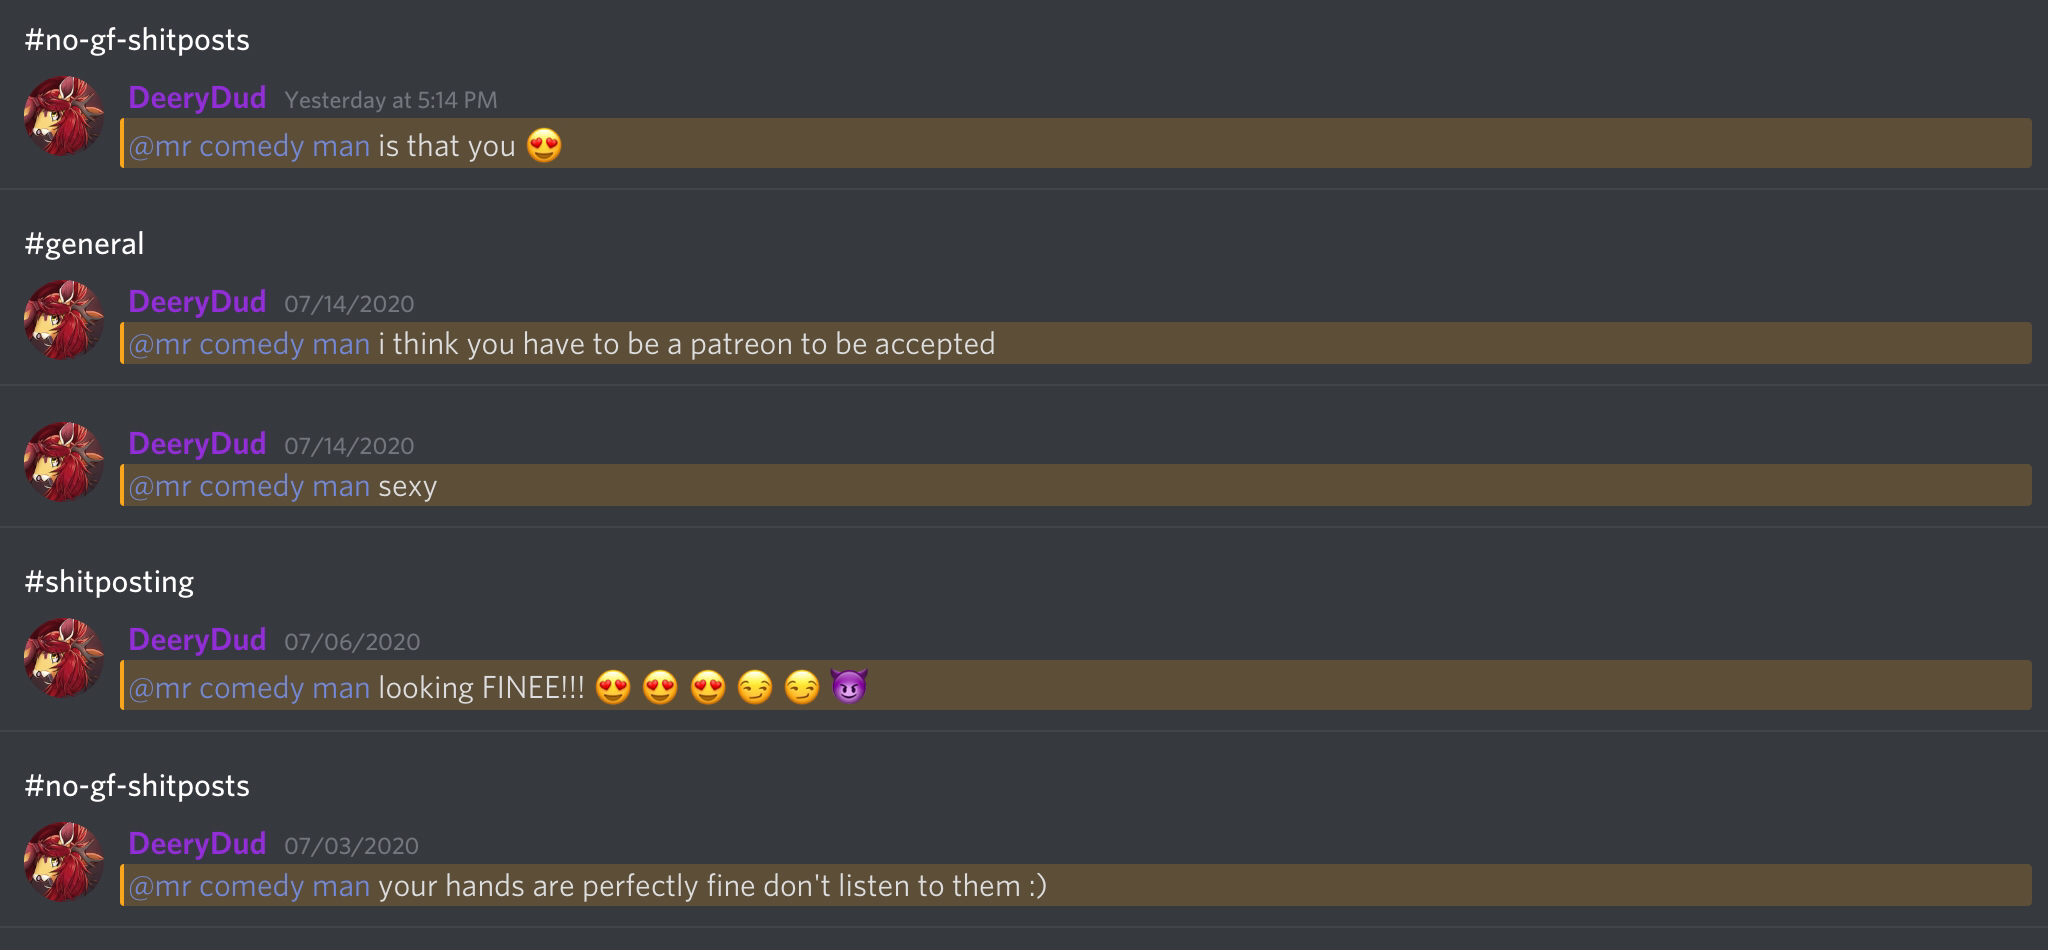Image resolution: width=2048 pixels, height=950 pixels.
Task: Click the "Yesterday at 5:14 PM" timestamp
Action: 390,100
